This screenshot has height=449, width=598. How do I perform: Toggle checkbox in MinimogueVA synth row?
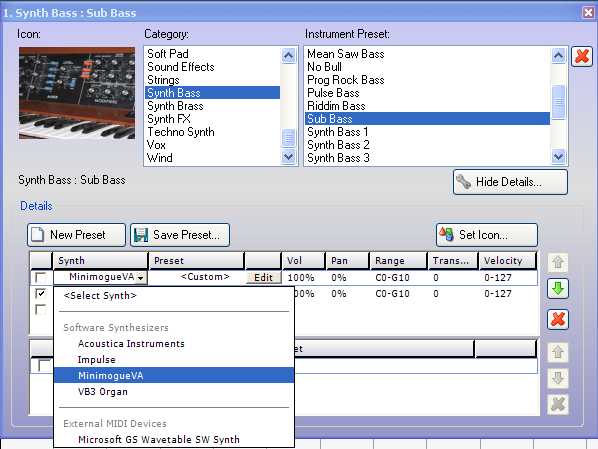tap(40, 277)
